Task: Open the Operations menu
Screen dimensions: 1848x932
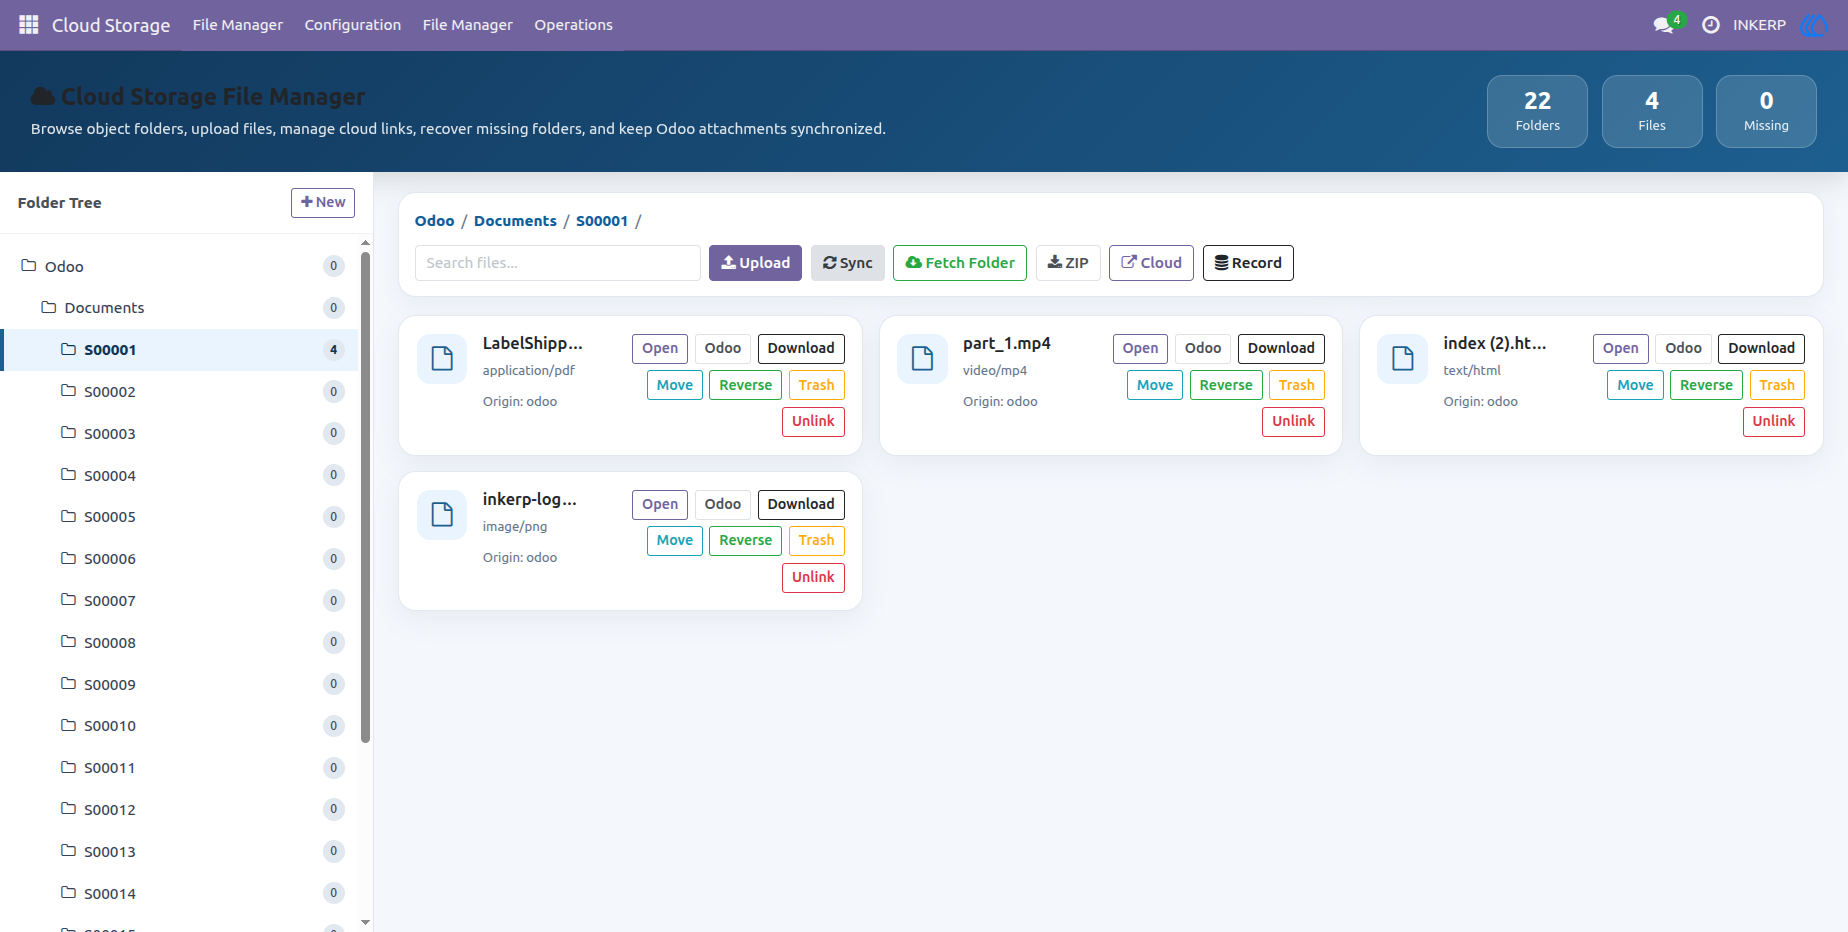Action: tap(573, 25)
